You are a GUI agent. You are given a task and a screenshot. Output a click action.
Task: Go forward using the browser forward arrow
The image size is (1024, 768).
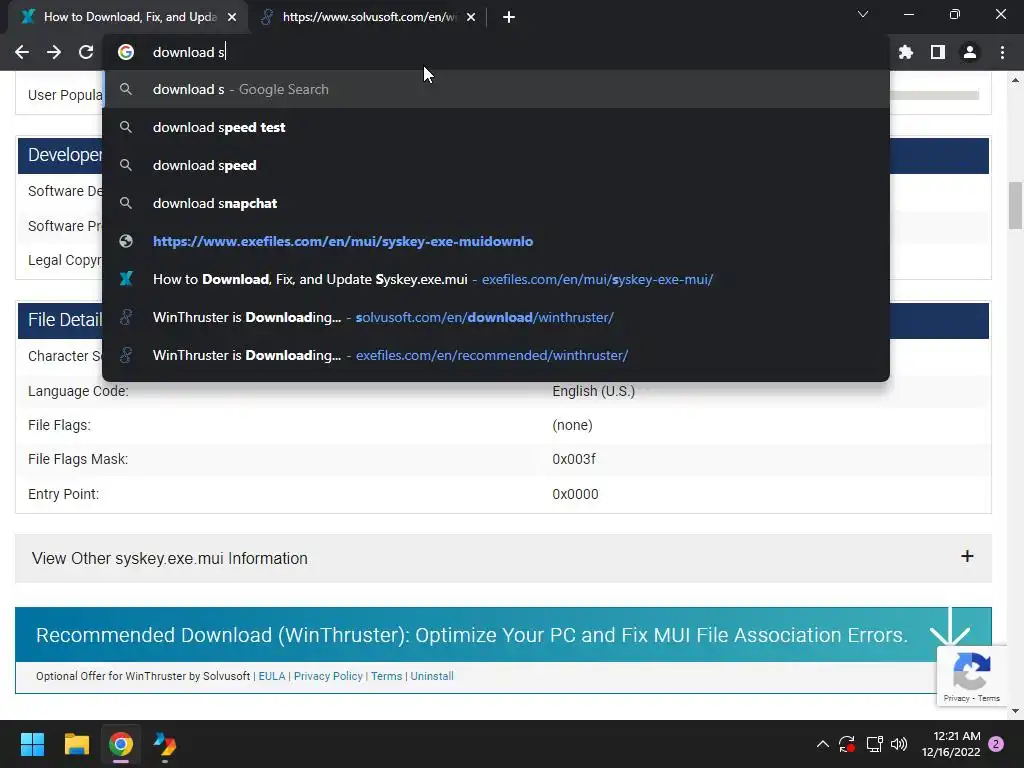pyautogui.click(x=54, y=52)
